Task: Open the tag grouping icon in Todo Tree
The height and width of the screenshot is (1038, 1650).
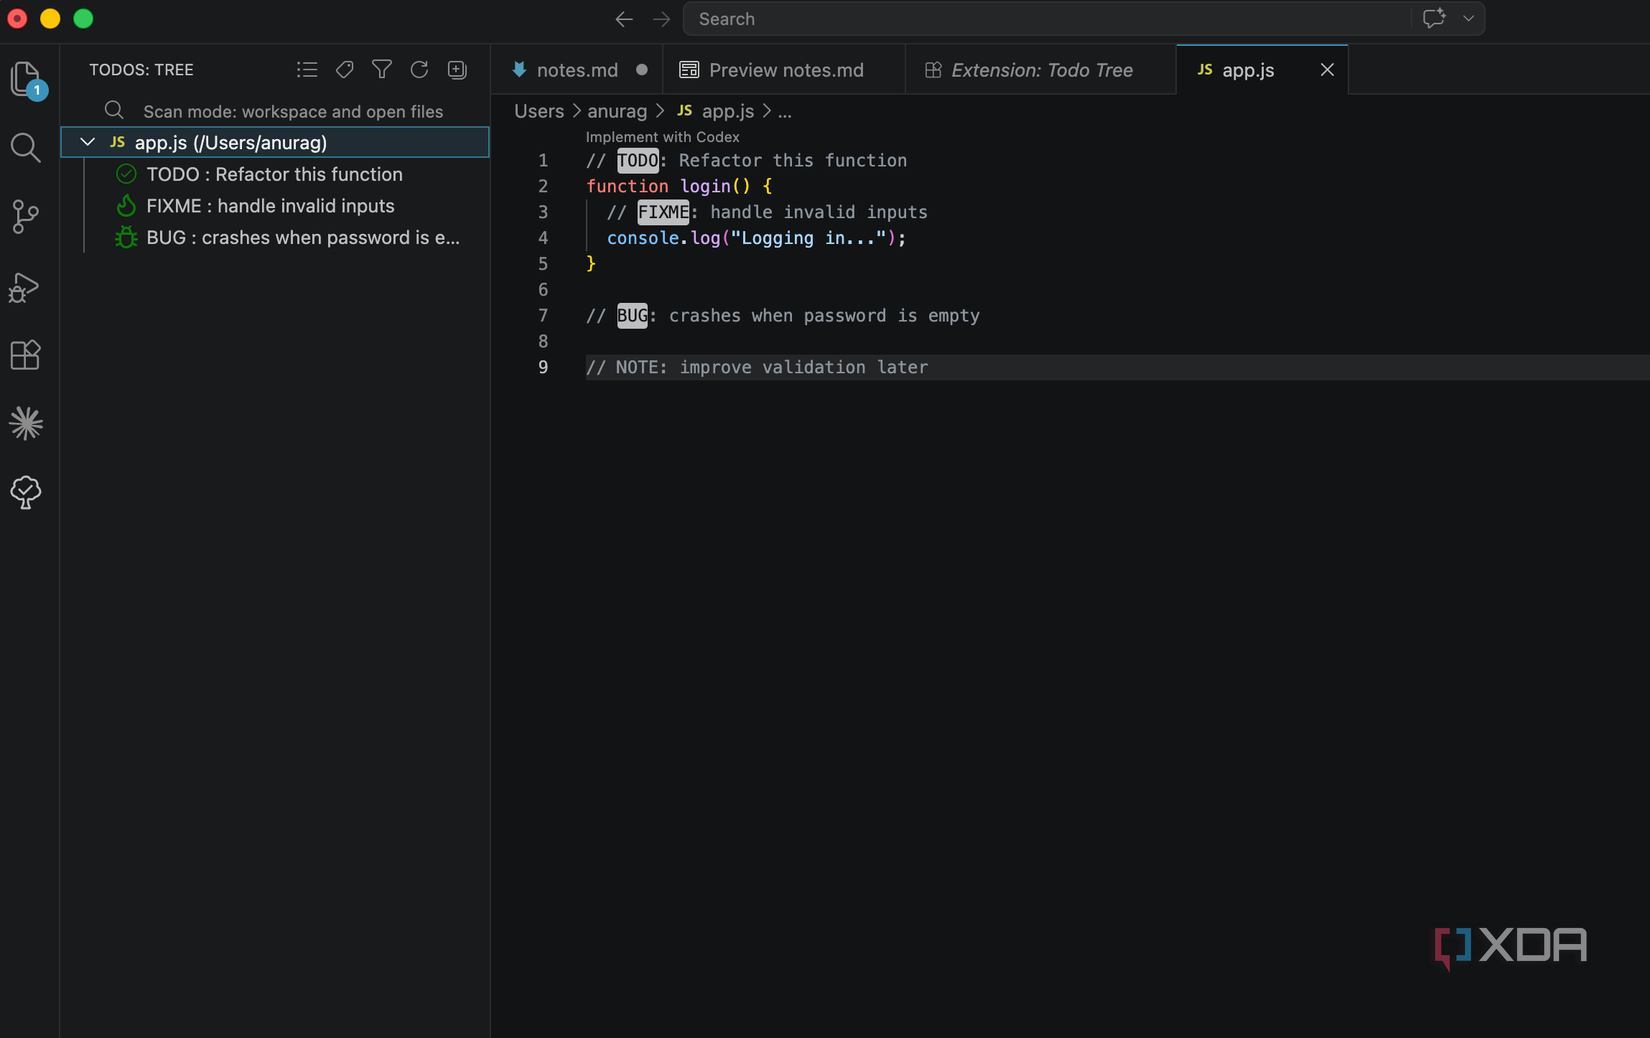Action: 344,69
